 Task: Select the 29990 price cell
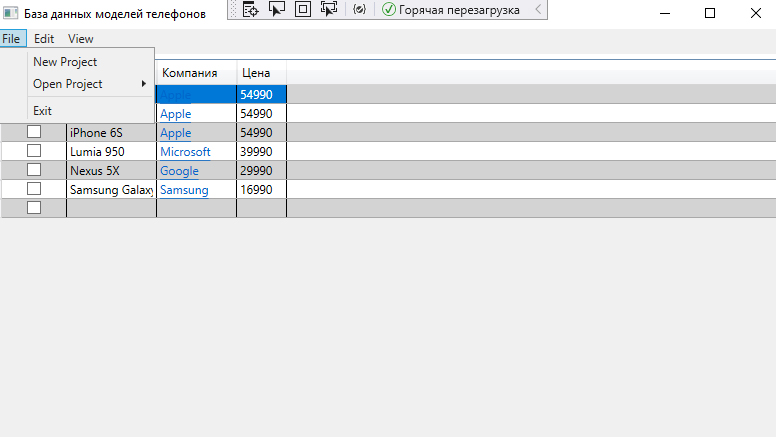tap(262, 171)
